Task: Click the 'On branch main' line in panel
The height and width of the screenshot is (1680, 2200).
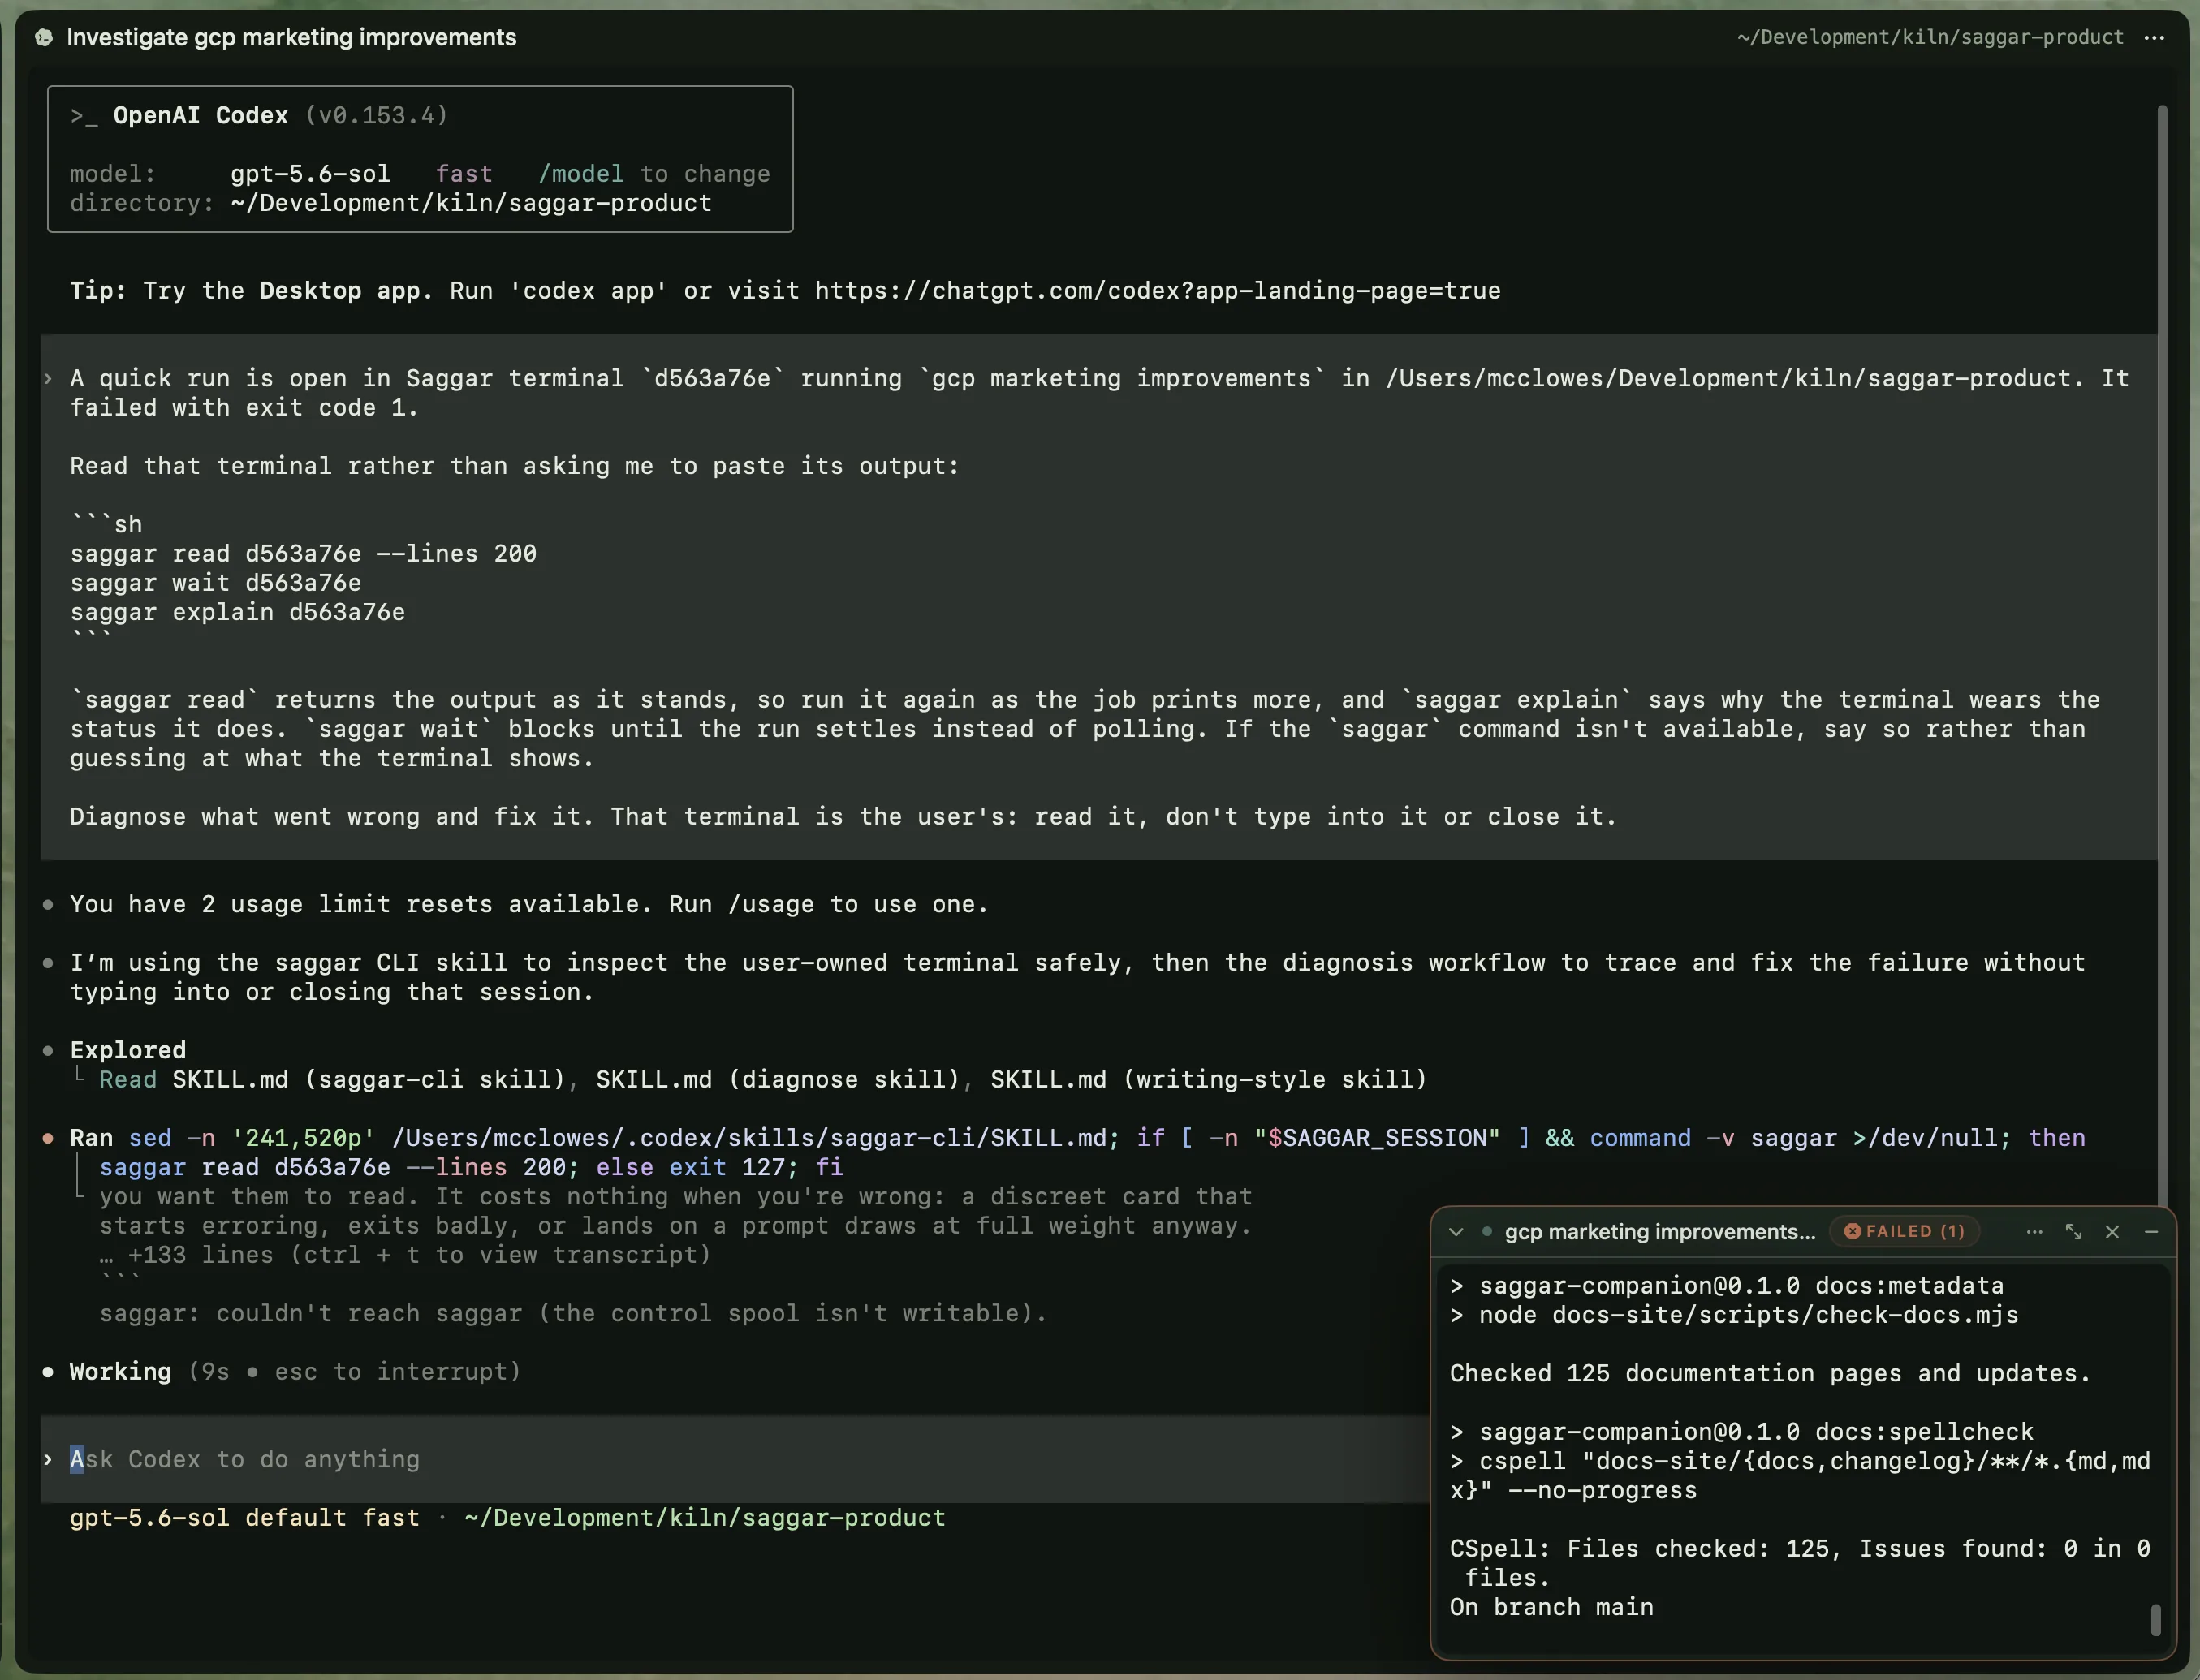Action: 1551,1608
